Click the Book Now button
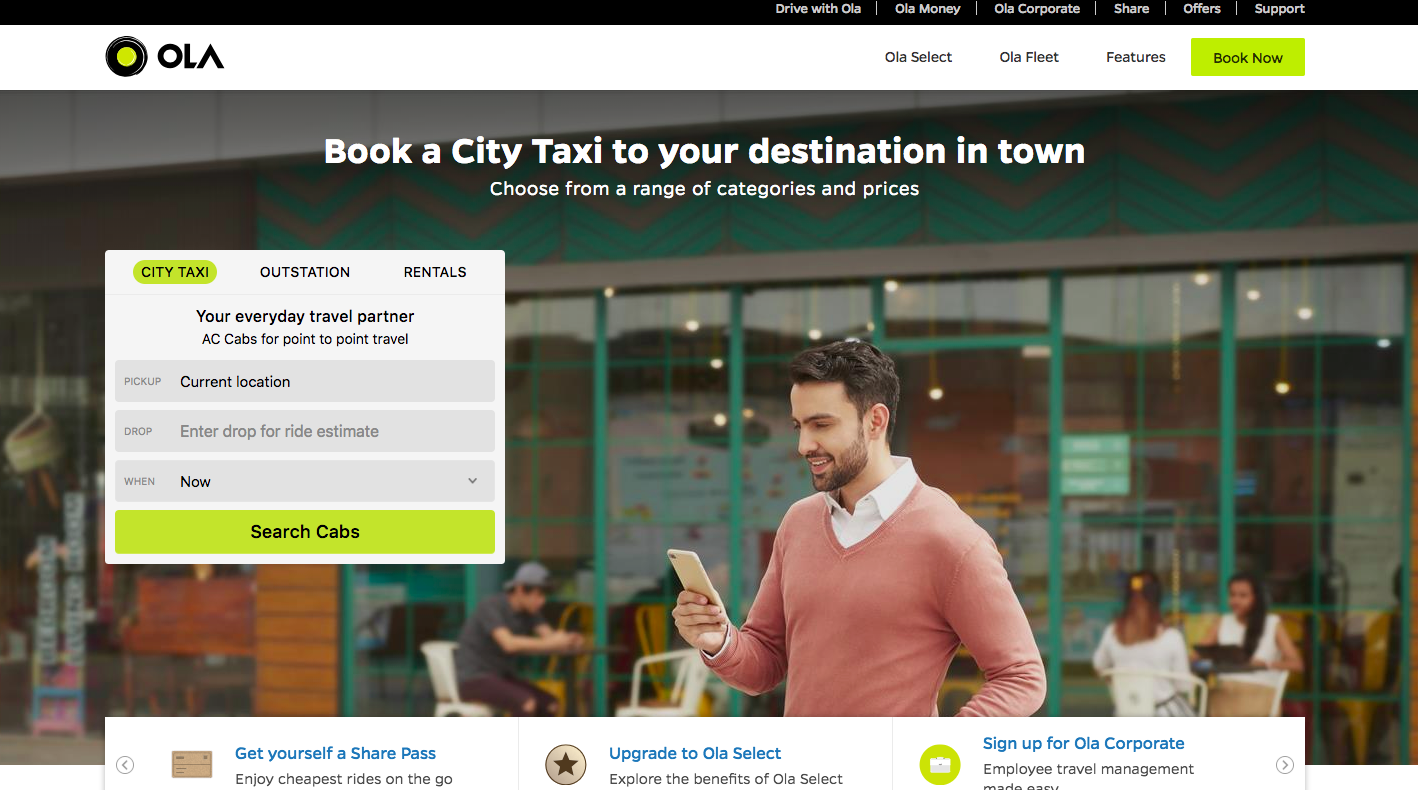The height and width of the screenshot is (790, 1418). point(1248,57)
